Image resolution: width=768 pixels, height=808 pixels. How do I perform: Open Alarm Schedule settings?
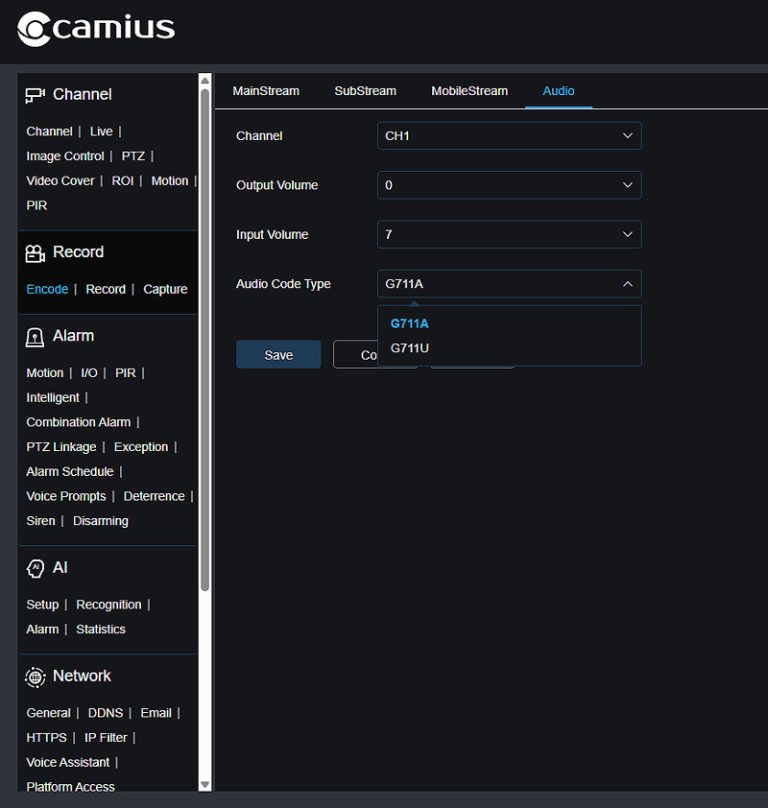70,472
